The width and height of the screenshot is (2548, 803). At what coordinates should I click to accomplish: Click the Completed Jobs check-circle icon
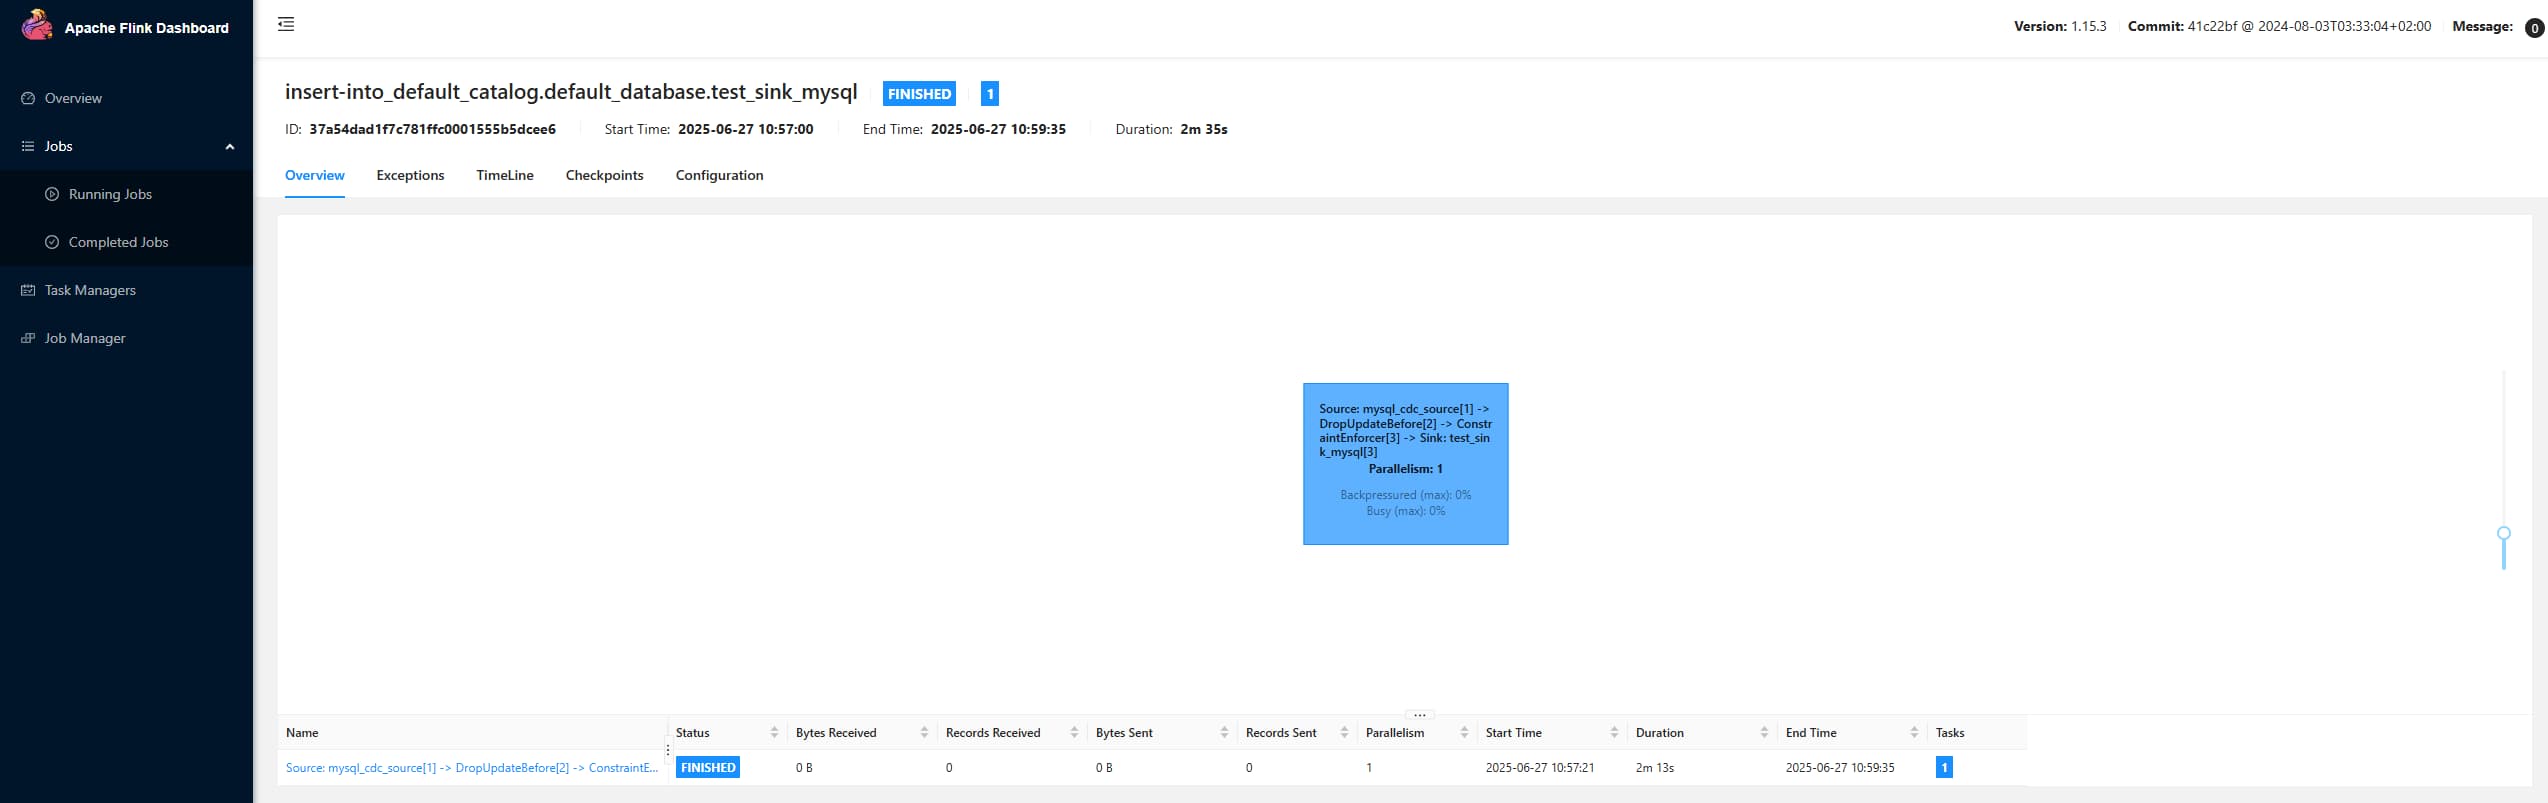(x=52, y=242)
